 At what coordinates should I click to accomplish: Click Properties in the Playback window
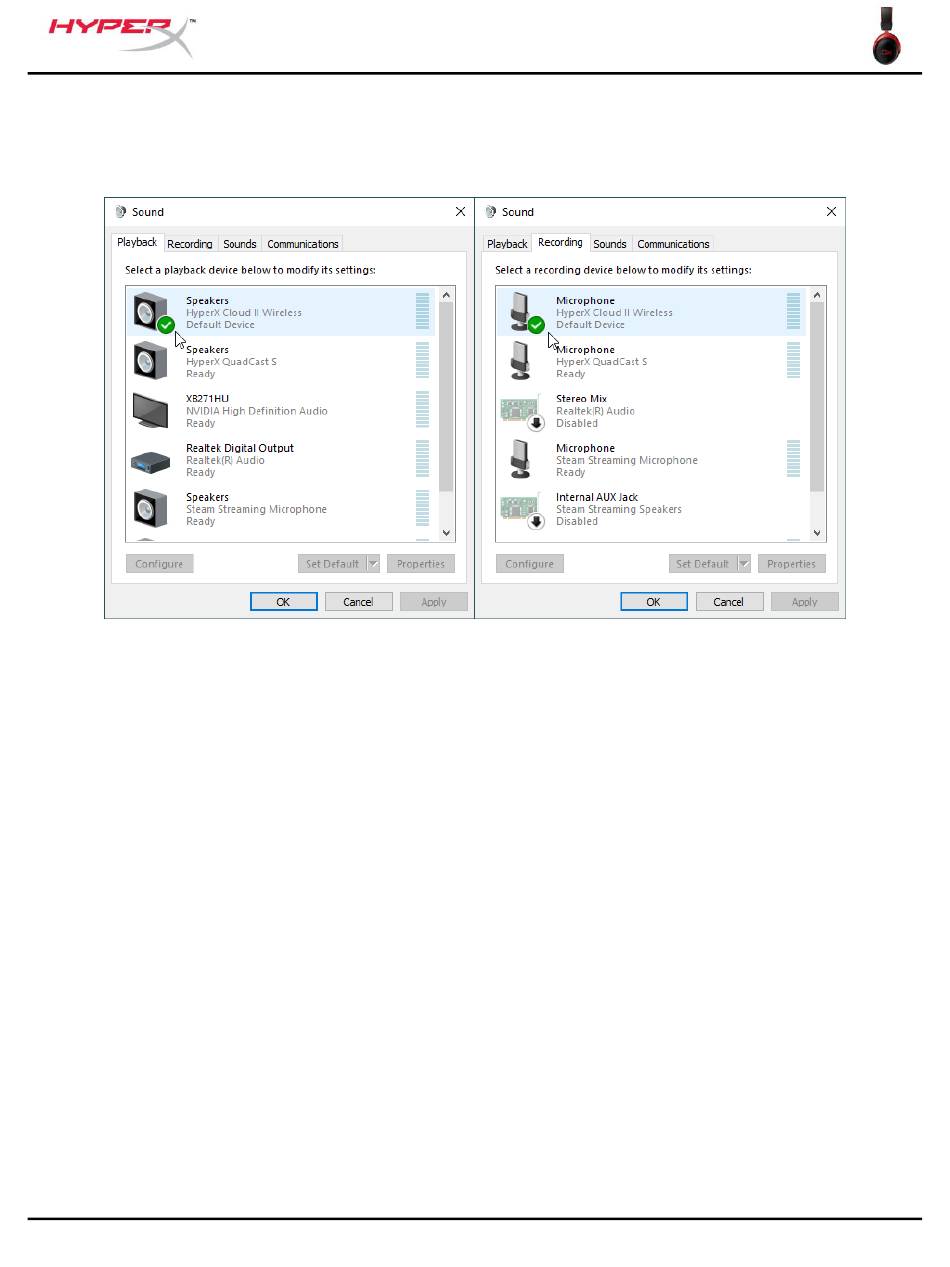click(x=421, y=564)
